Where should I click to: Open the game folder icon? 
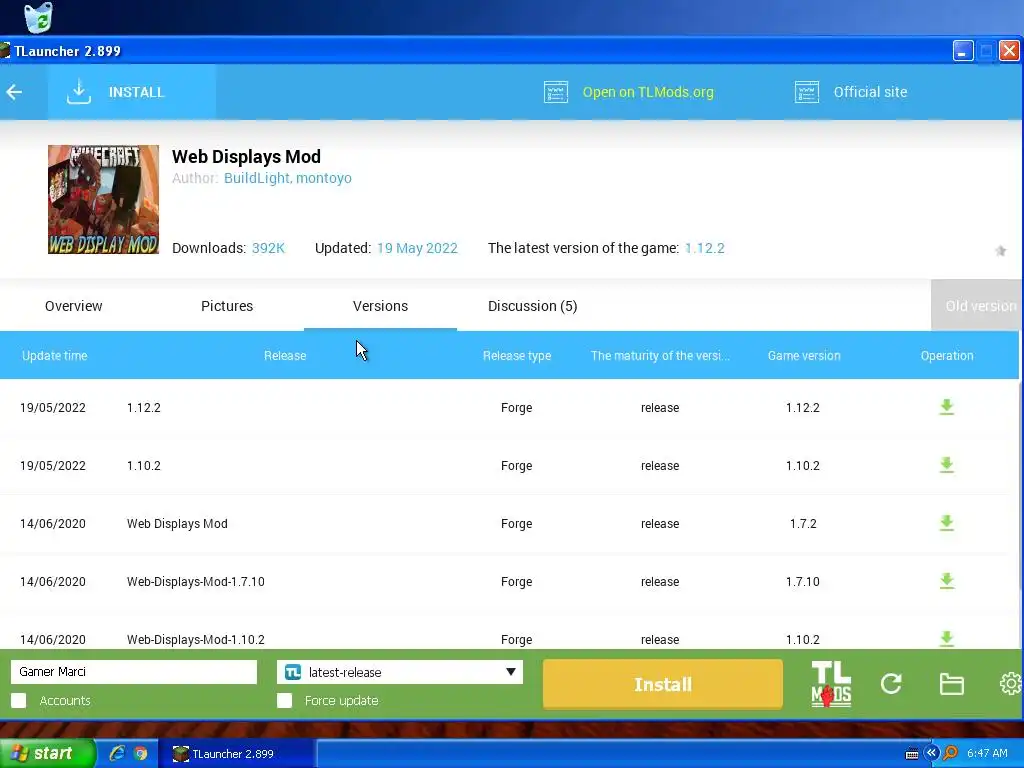(x=952, y=684)
